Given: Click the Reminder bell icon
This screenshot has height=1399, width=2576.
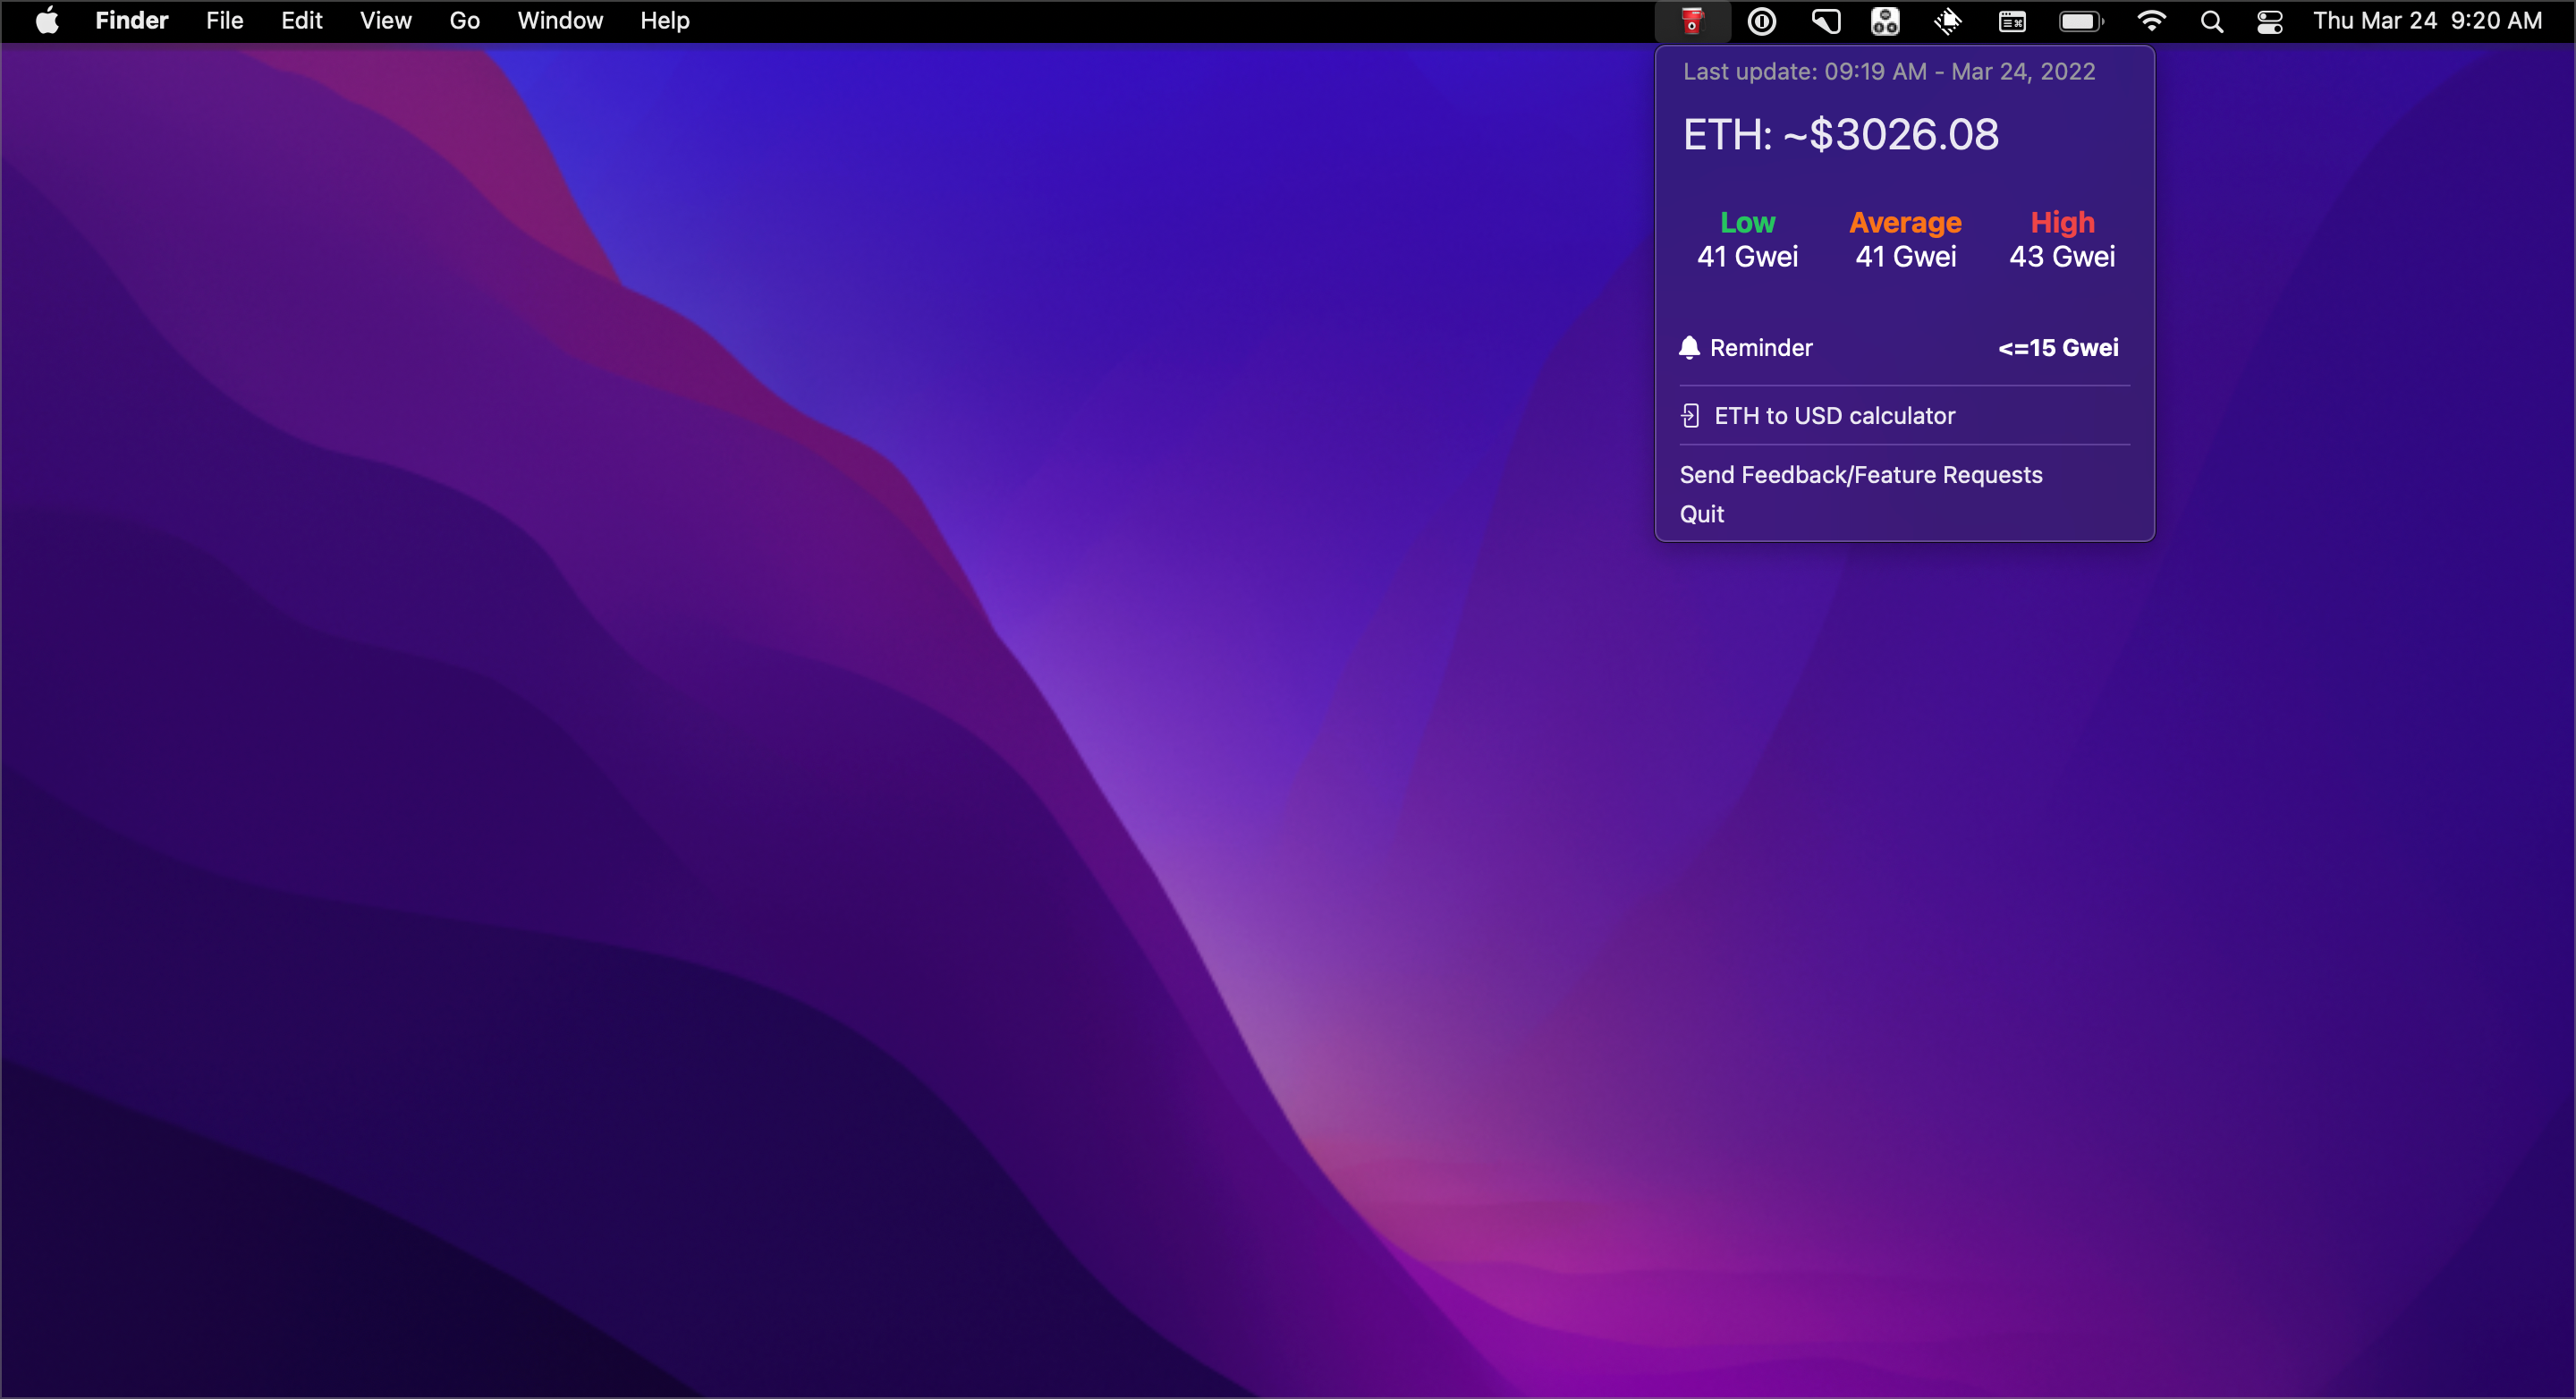Looking at the screenshot, I should [1690, 347].
